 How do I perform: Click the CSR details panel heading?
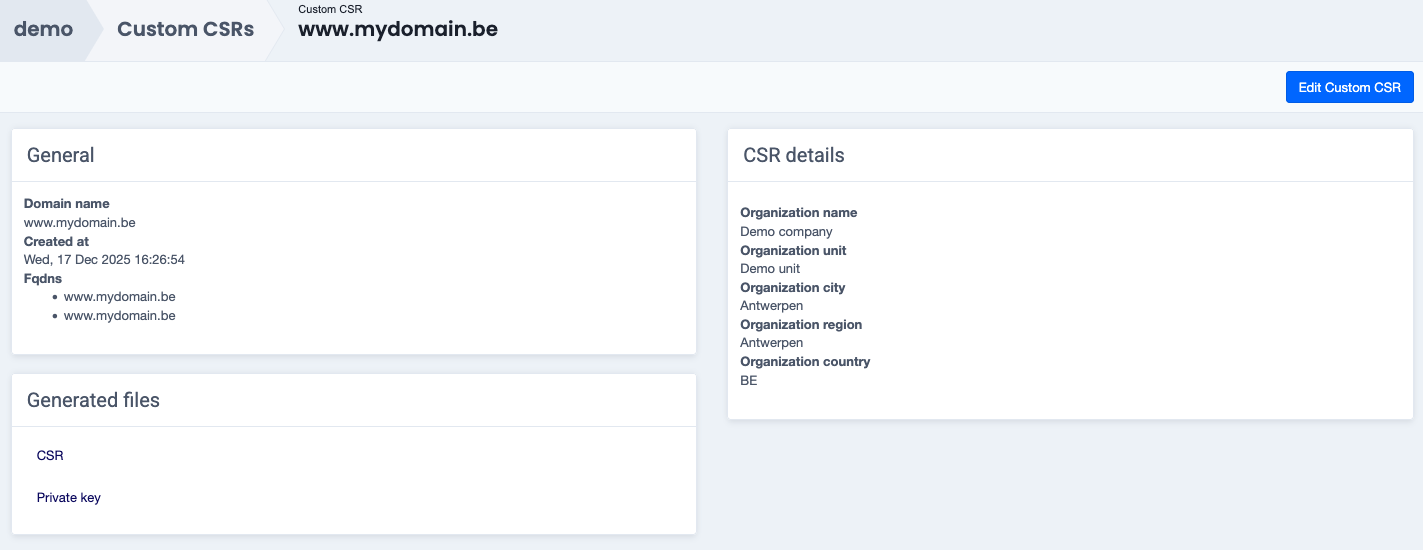[794, 156]
